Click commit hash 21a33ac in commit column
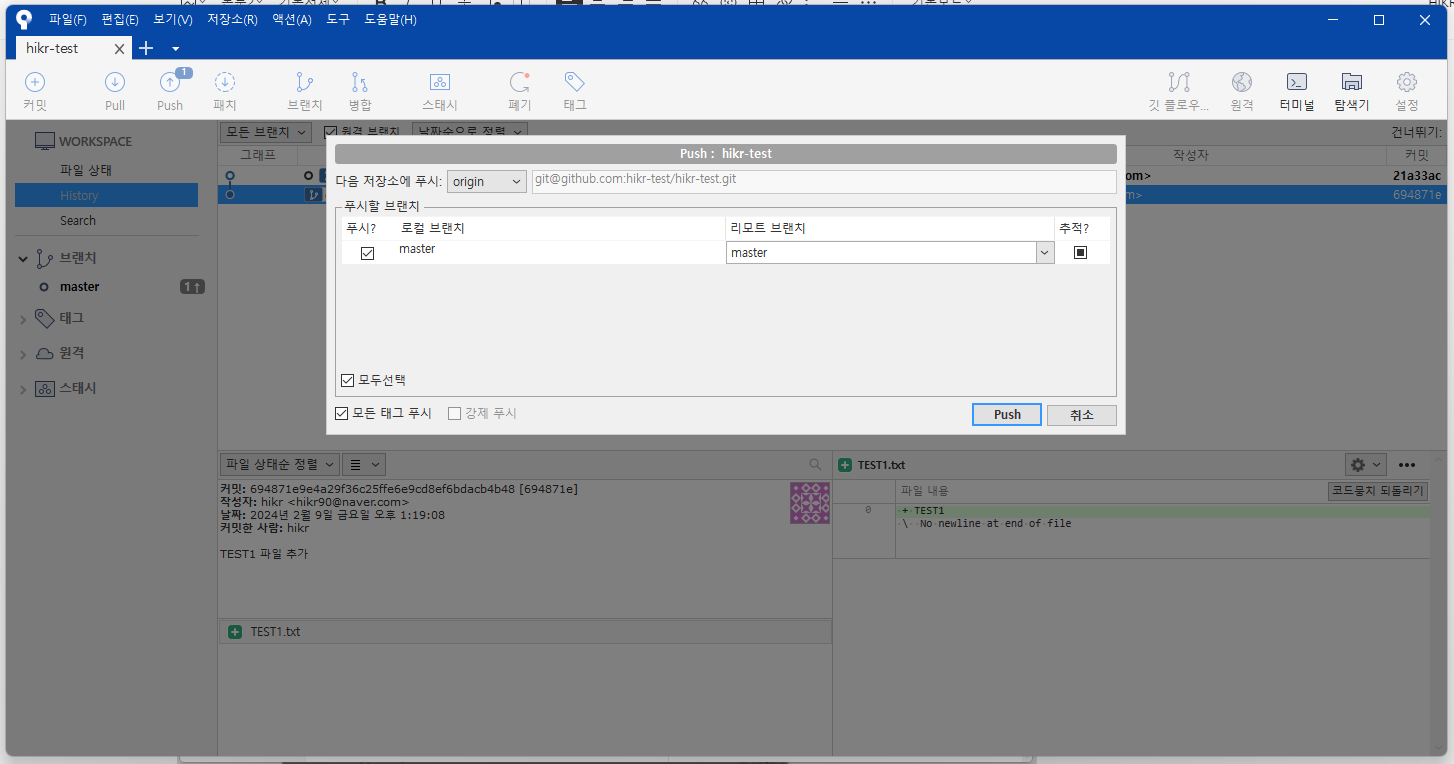 coord(1417,175)
